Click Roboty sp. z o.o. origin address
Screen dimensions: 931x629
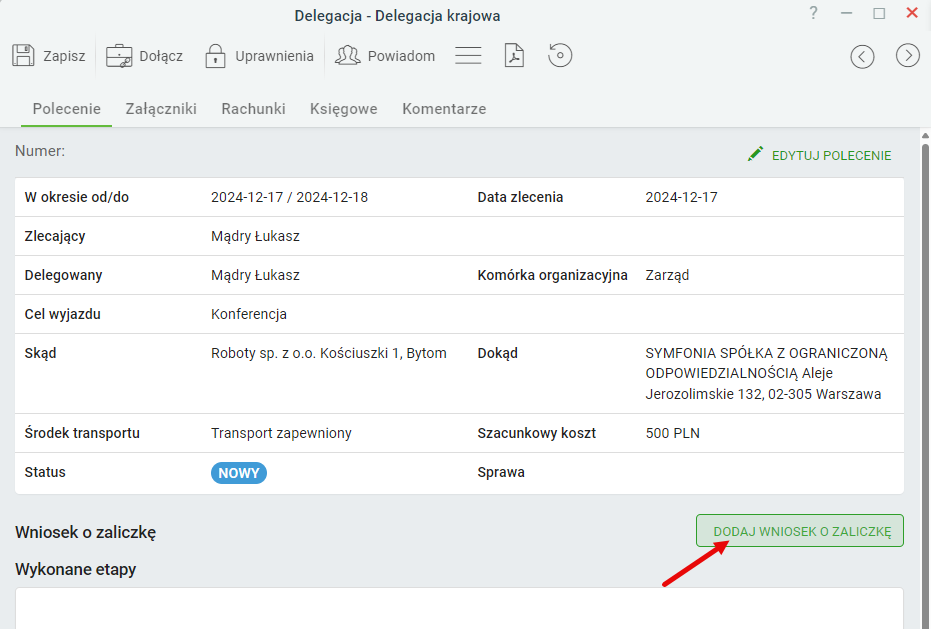coord(328,353)
